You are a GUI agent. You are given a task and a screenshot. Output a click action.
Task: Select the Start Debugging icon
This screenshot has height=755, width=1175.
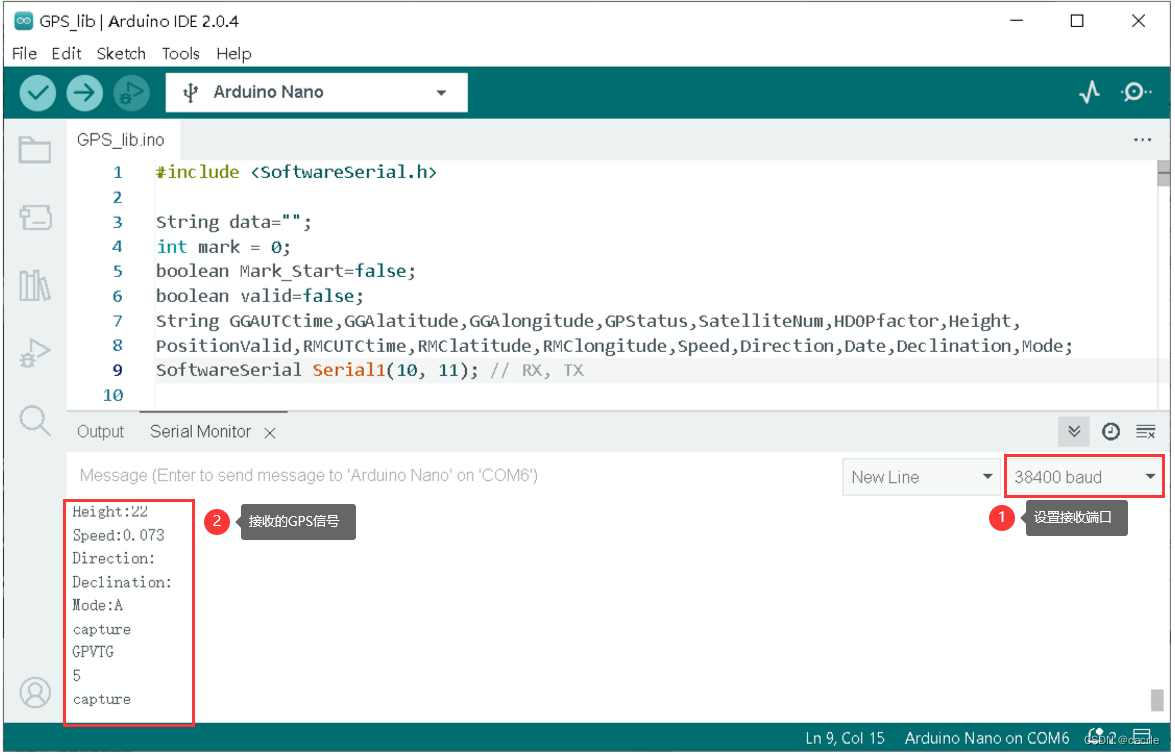[130, 92]
